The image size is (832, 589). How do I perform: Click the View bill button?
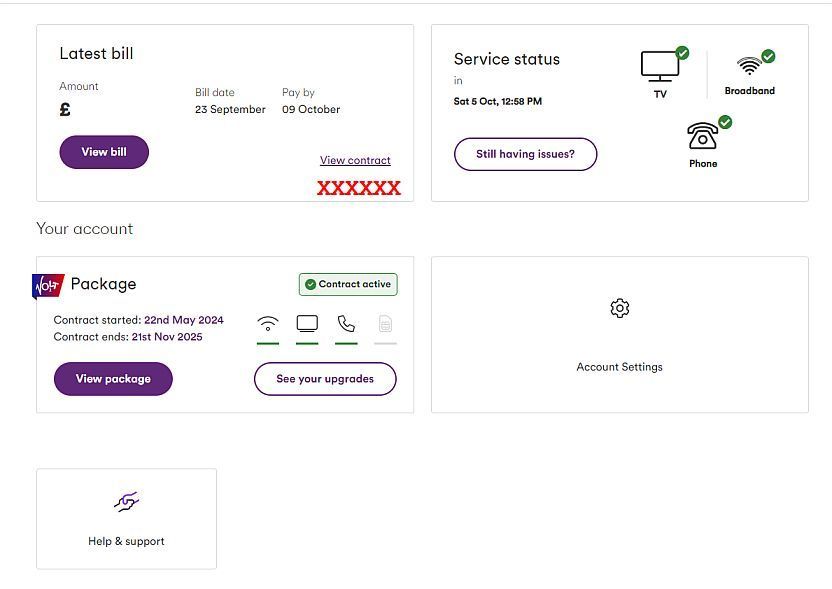pyautogui.click(x=104, y=152)
